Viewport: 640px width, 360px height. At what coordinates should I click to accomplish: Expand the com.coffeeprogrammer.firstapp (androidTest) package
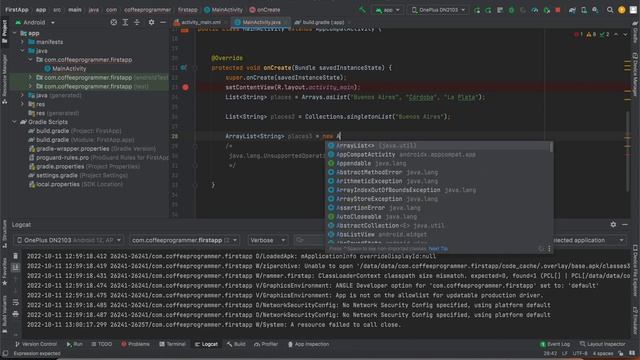coord(30,78)
